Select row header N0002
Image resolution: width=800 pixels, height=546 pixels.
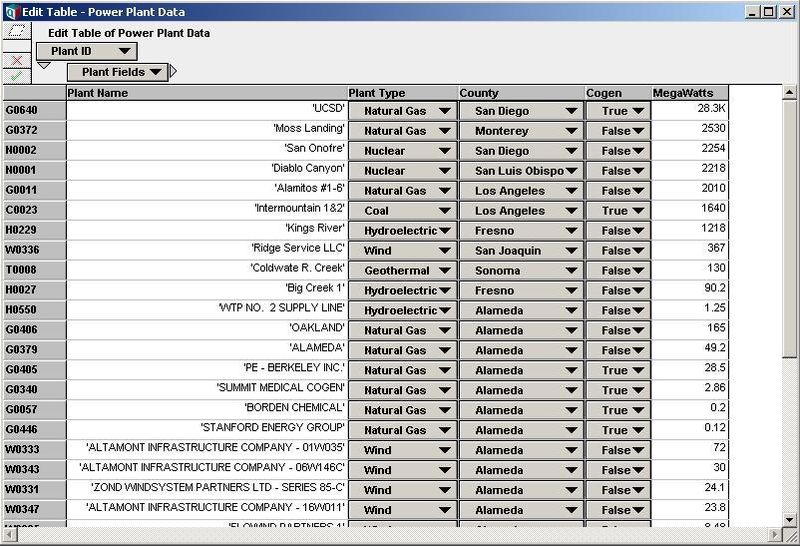(35, 150)
